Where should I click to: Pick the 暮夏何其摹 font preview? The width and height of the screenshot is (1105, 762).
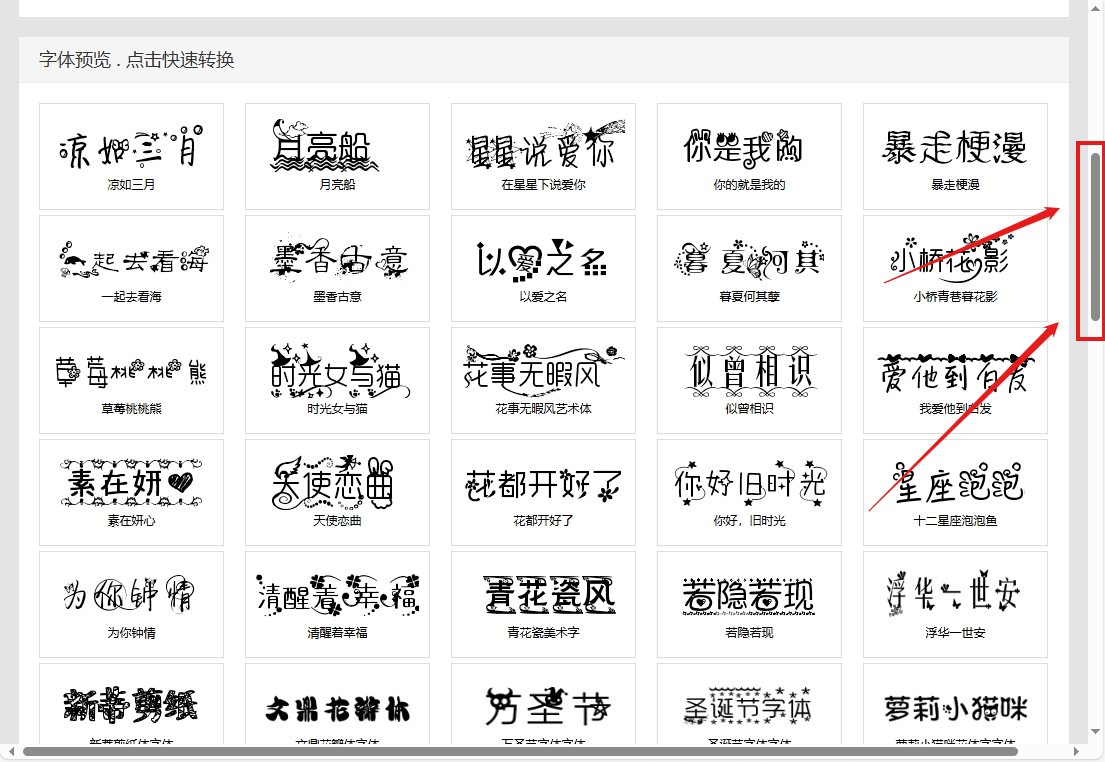click(x=749, y=269)
